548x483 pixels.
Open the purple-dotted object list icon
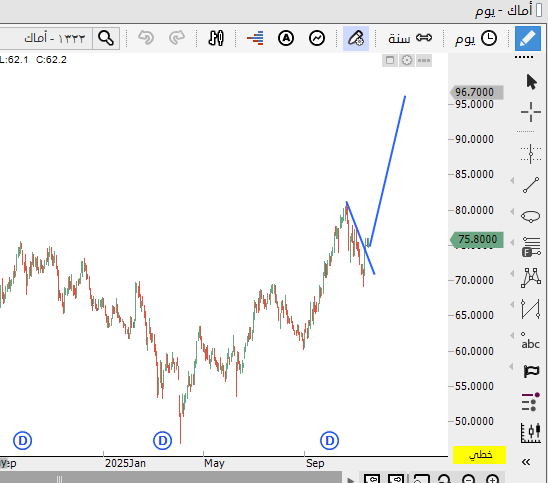coord(531,402)
